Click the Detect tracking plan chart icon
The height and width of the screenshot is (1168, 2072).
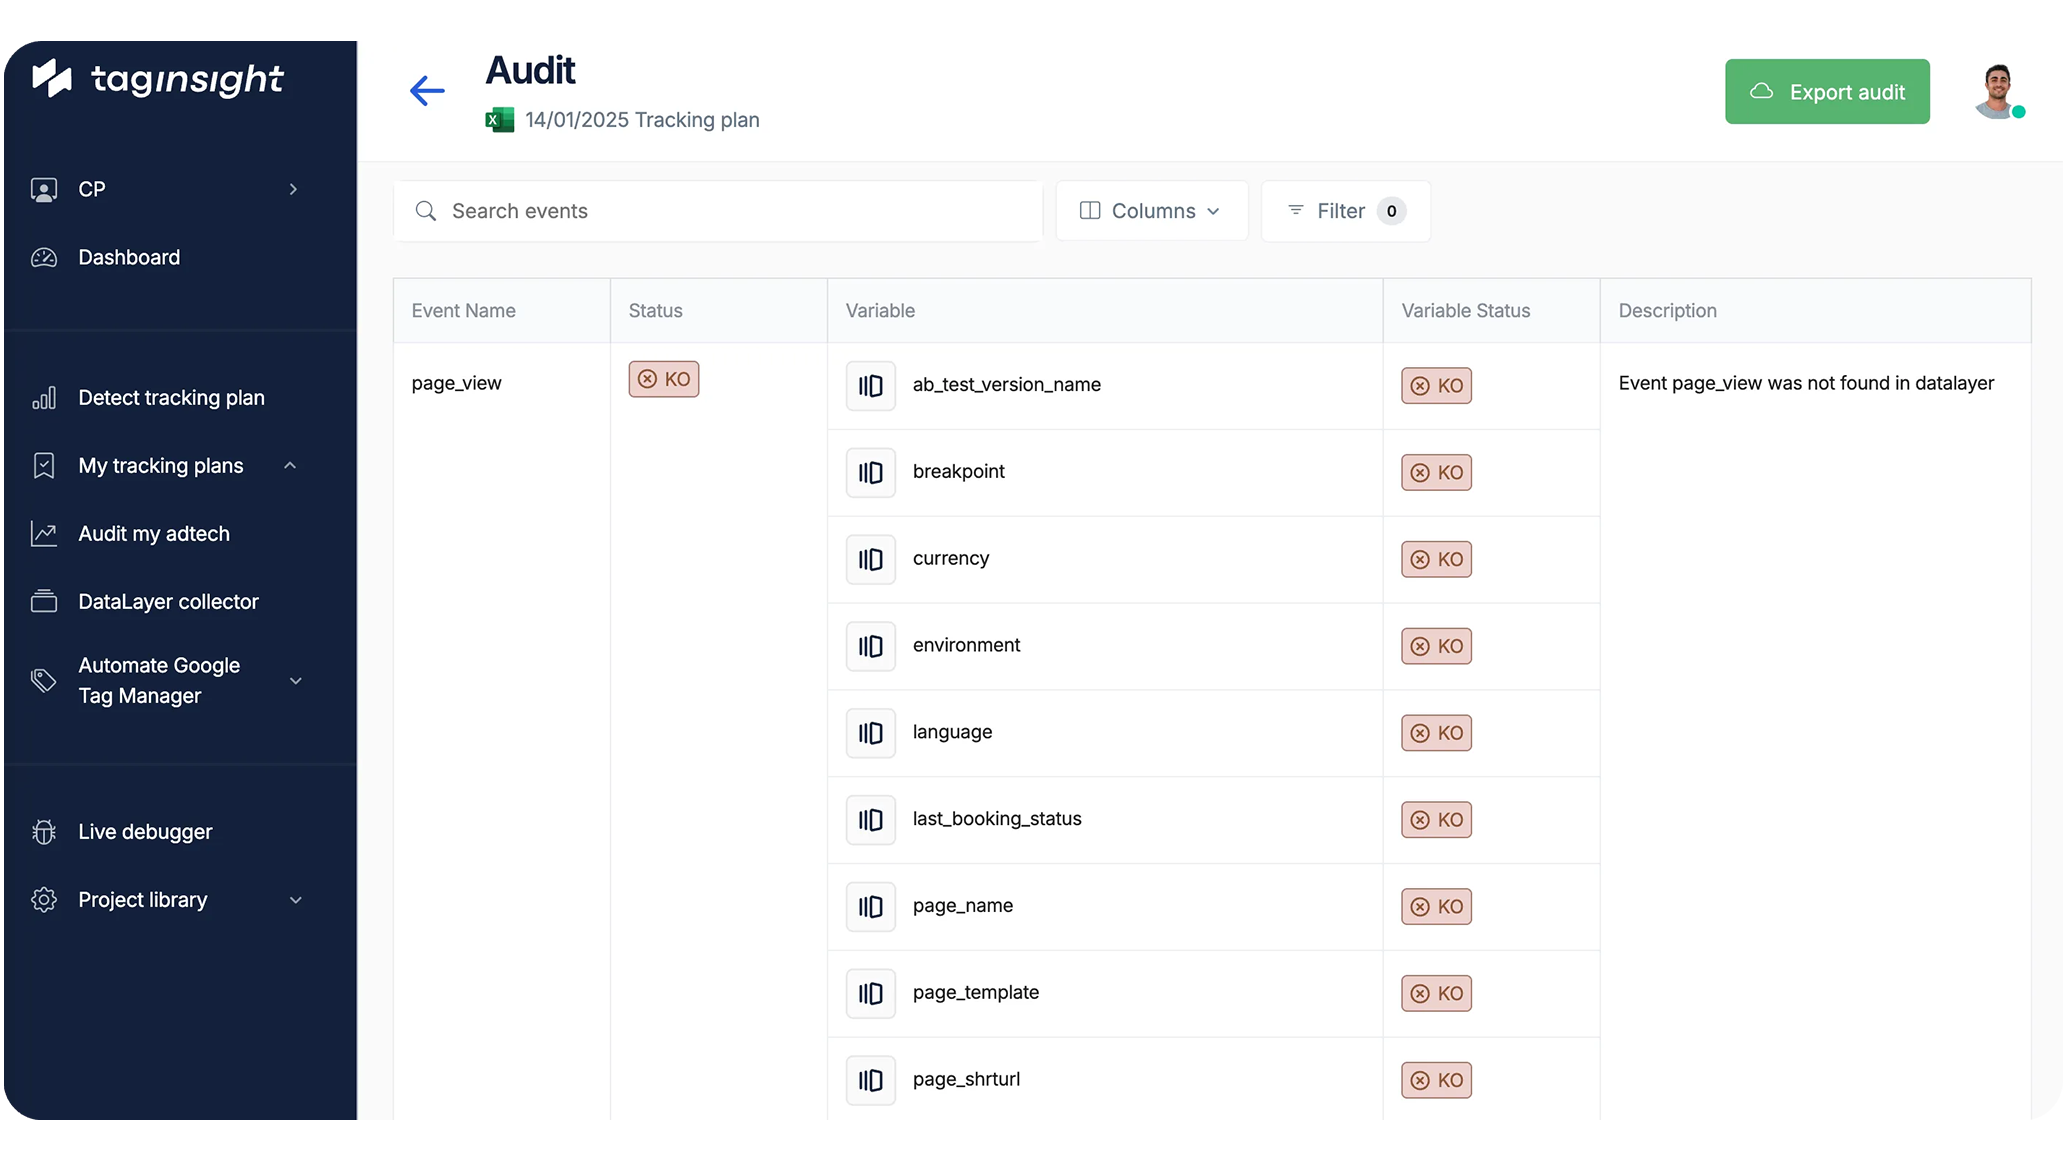44,398
